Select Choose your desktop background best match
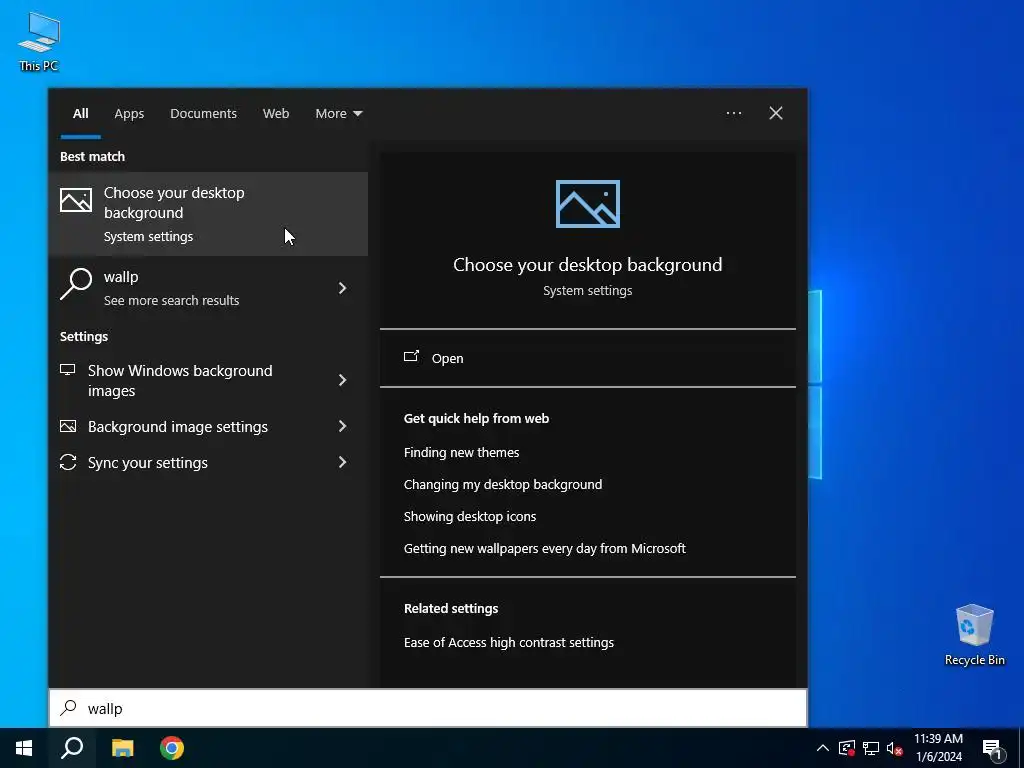The height and width of the screenshot is (768, 1024). 208,214
